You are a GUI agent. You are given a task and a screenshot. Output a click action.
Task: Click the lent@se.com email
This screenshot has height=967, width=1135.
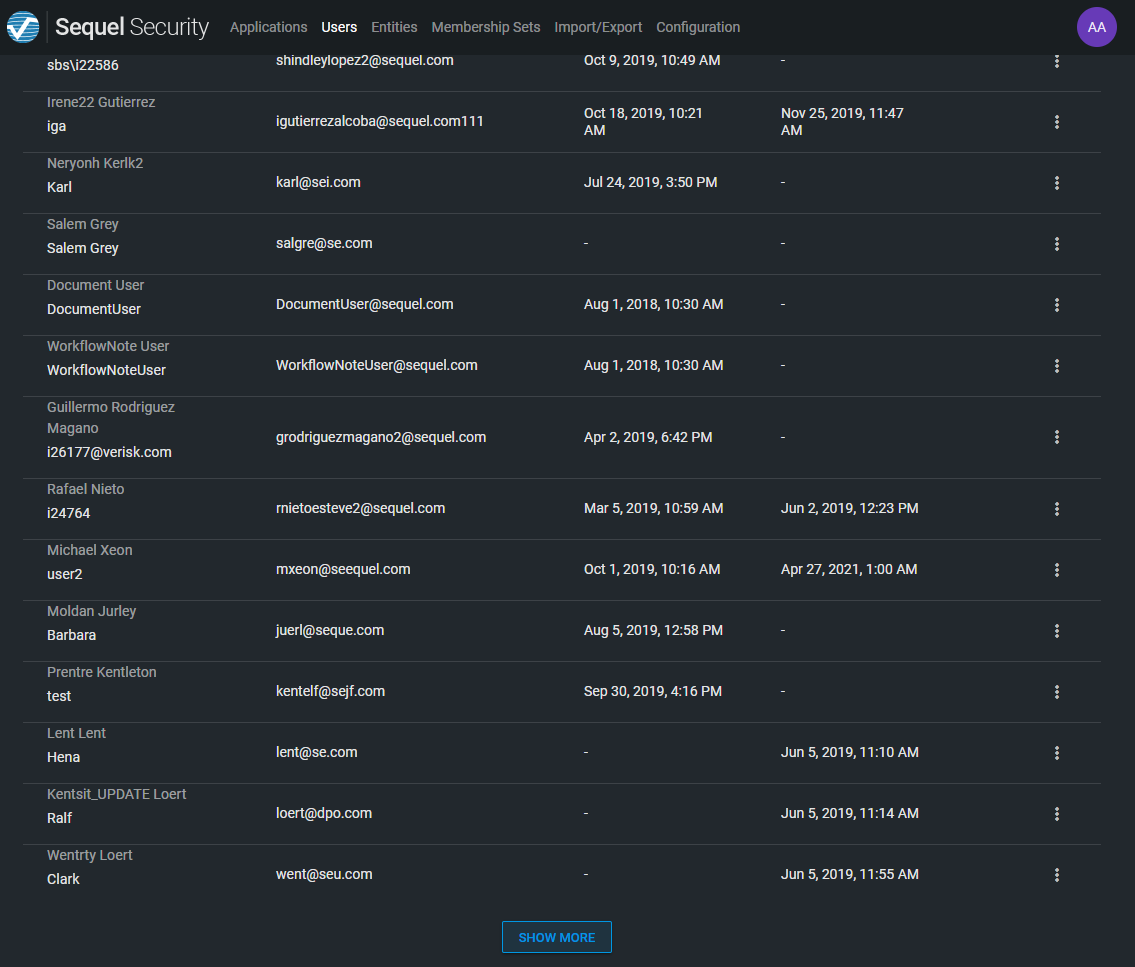click(316, 752)
